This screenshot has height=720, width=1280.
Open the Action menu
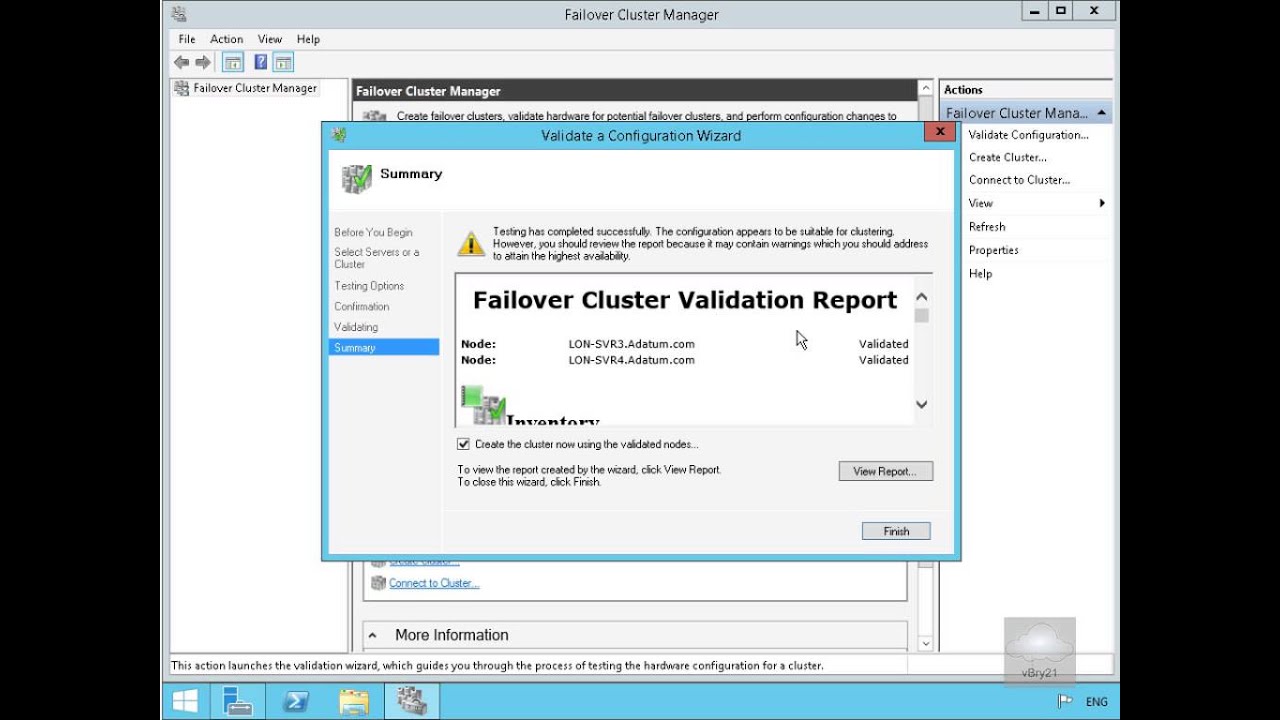(227, 39)
